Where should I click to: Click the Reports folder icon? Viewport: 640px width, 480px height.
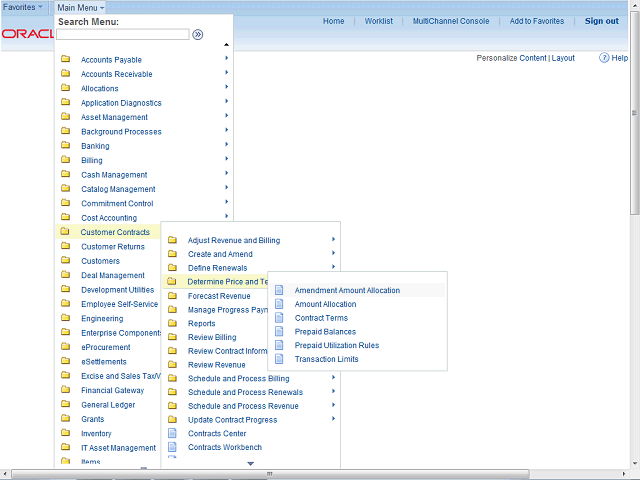(x=173, y=323)
